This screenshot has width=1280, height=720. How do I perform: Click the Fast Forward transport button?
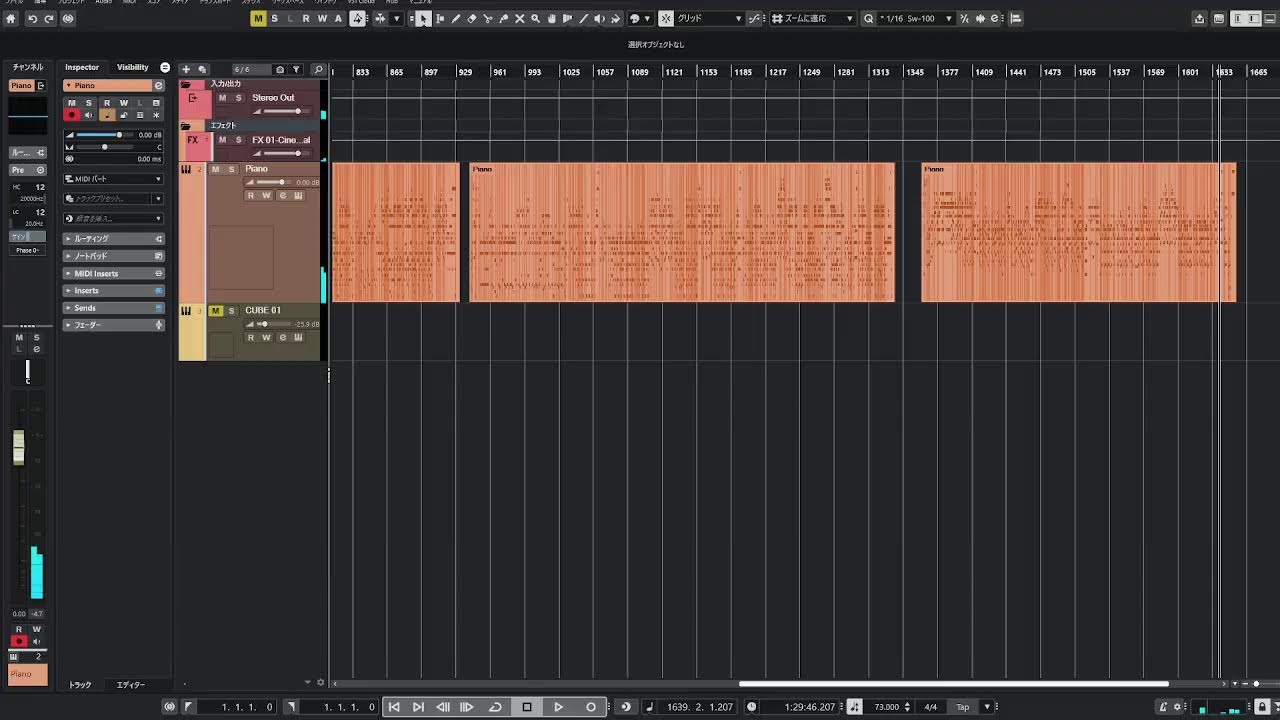(x=467, y=707)
